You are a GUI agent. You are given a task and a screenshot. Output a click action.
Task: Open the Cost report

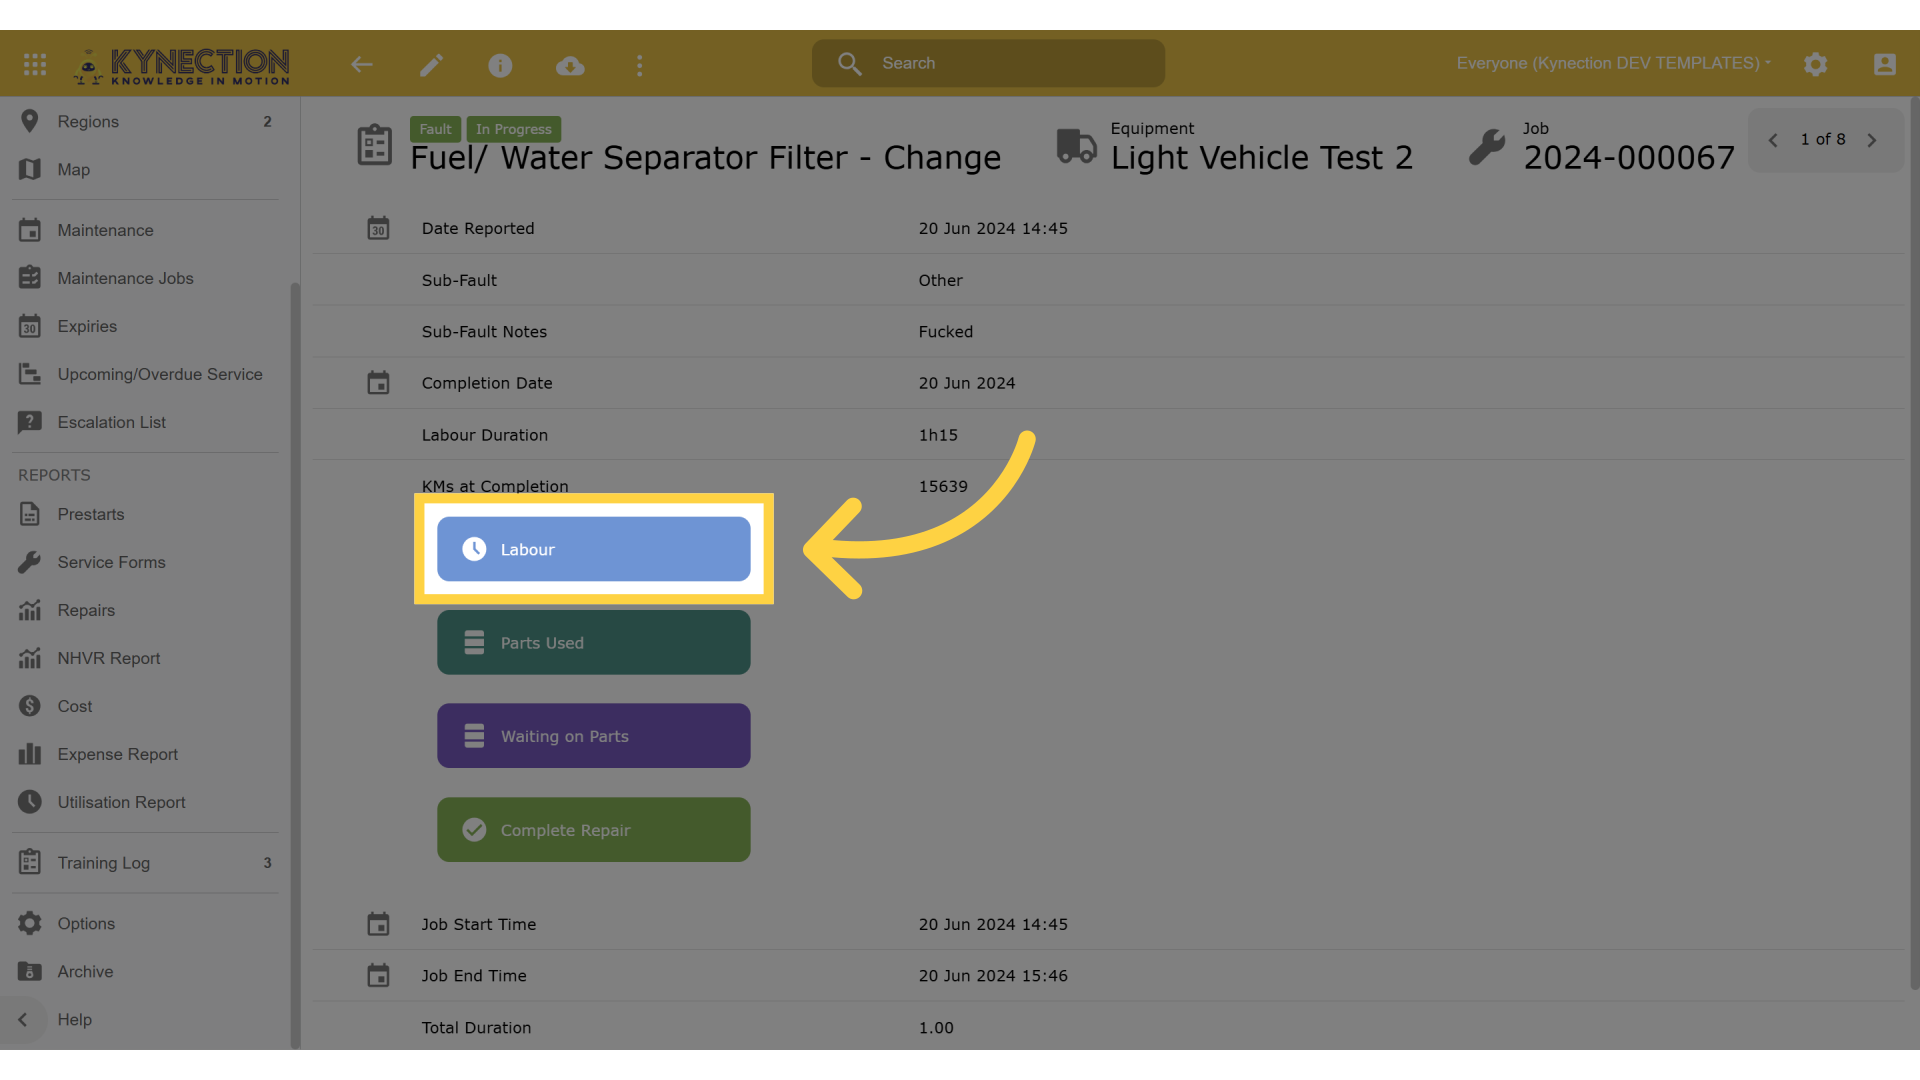(145, 706)
